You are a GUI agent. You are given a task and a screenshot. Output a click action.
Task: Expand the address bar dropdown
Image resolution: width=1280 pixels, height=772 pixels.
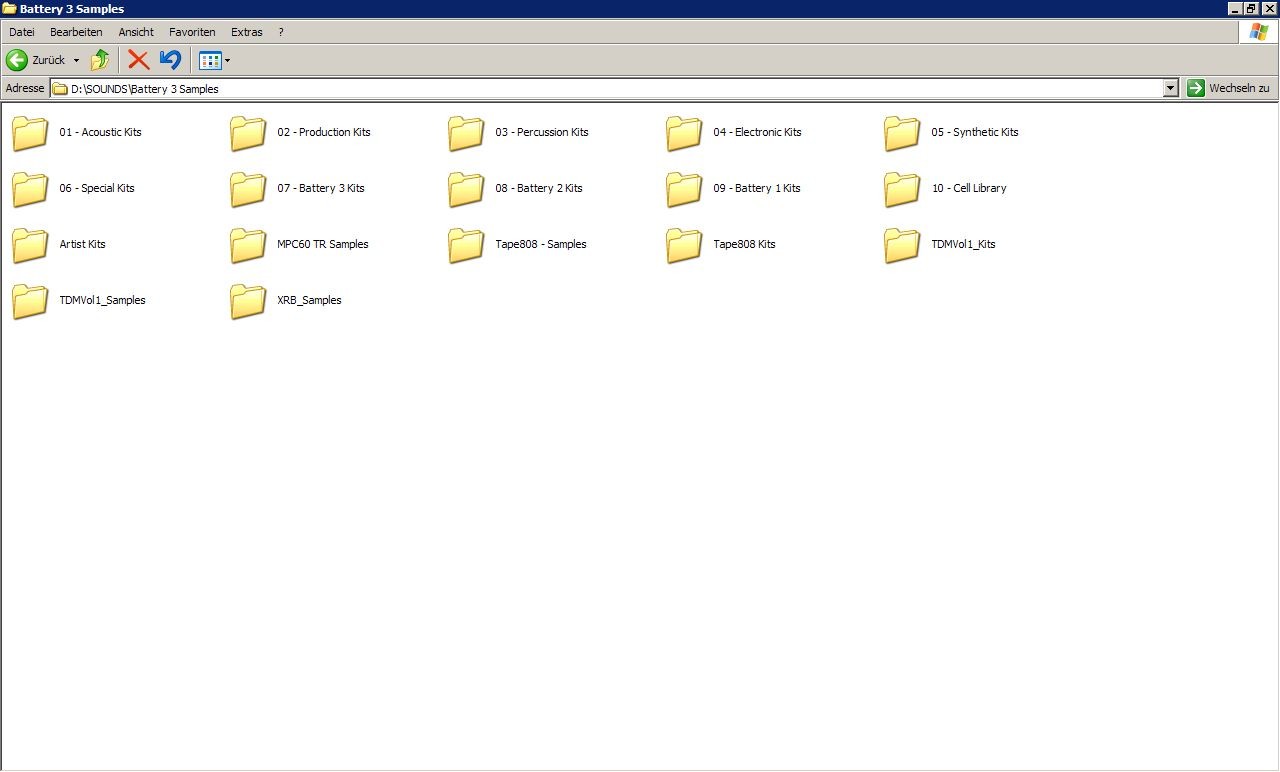coord(1171,88)
